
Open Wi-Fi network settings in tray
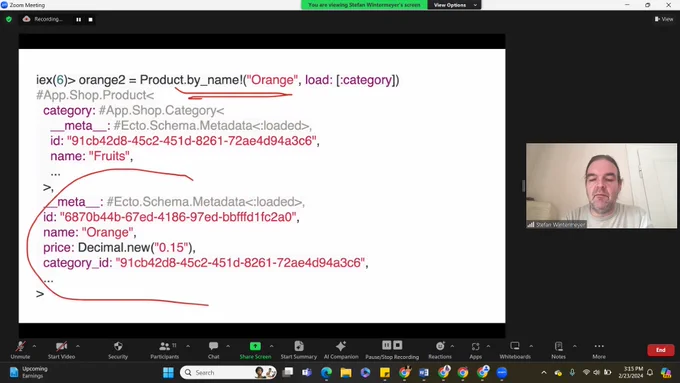[586, 373]
